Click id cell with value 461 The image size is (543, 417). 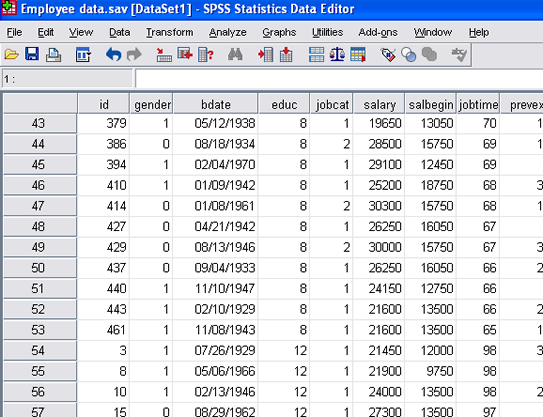[x=103, y=330]
